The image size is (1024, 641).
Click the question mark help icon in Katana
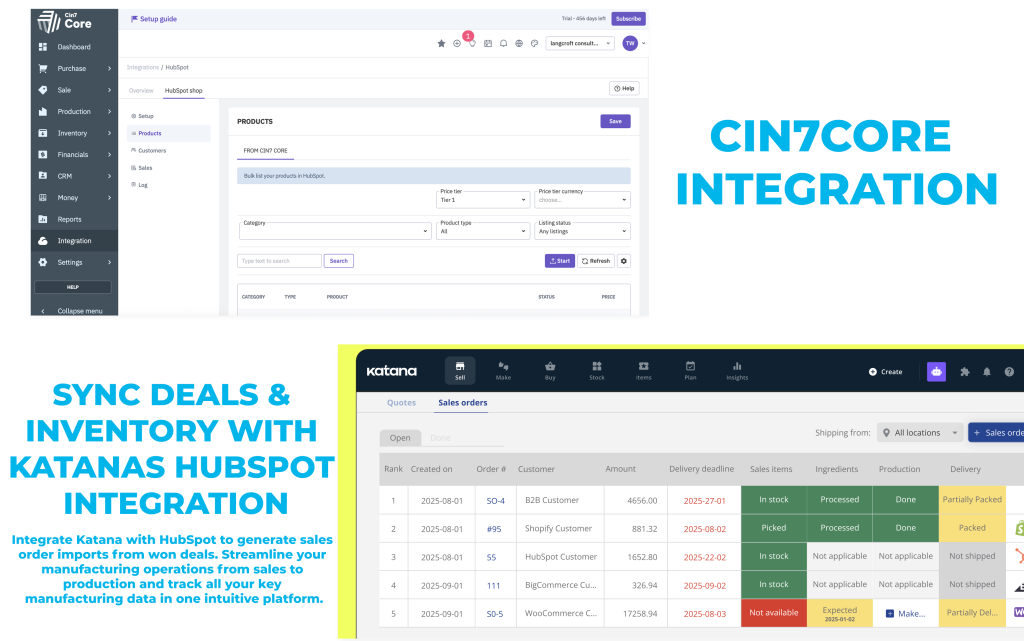coord(1009,372)
